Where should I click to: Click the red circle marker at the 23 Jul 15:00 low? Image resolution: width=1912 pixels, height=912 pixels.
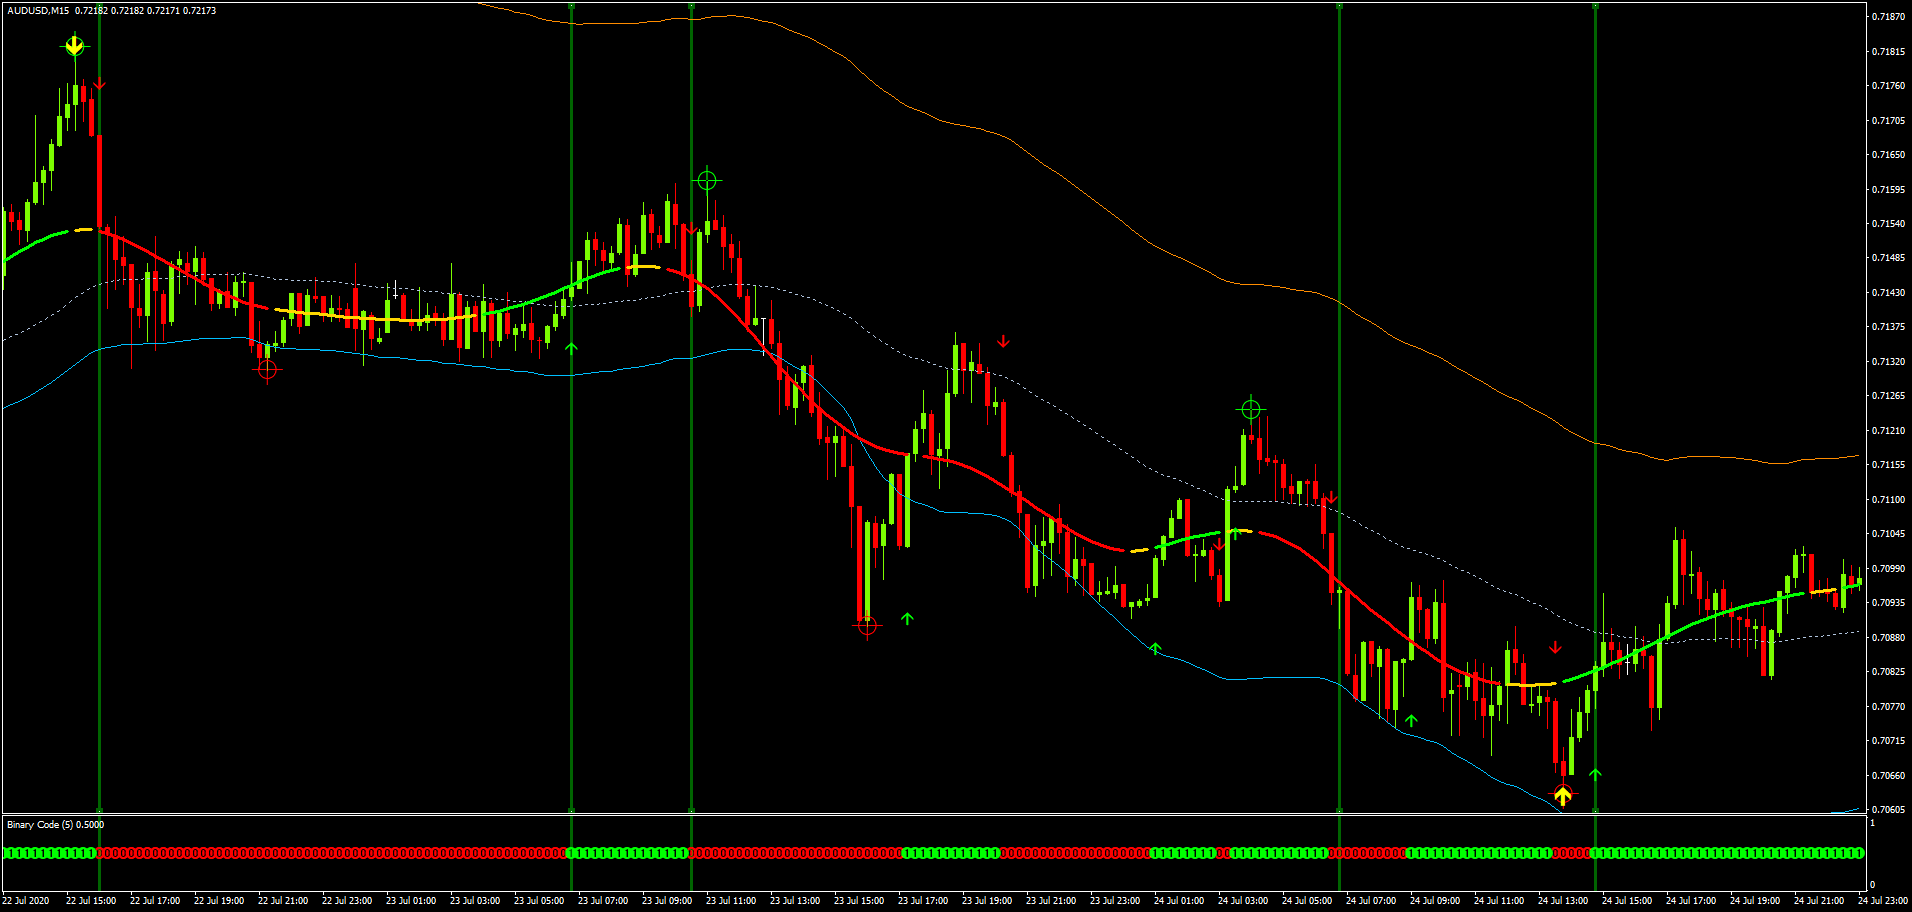click(866, 627)
